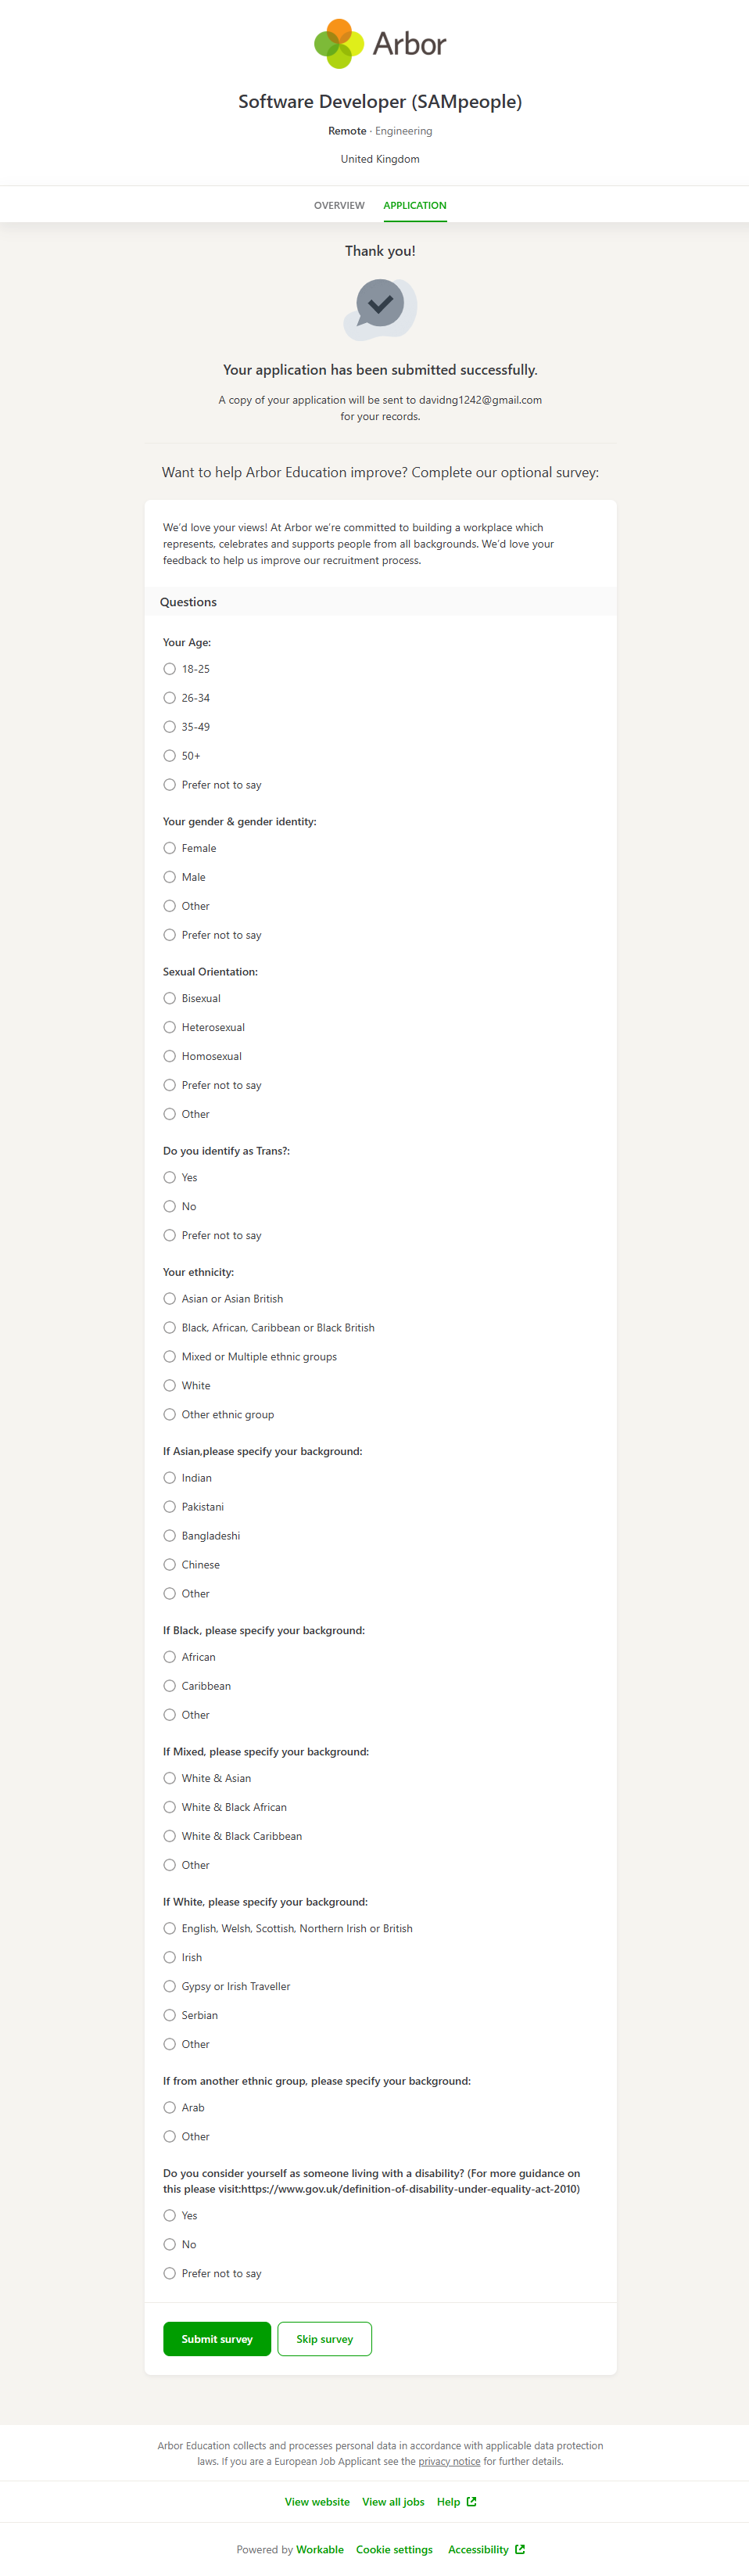
Task: Select Heterosexual orientation option
Action: [170, 1027]
